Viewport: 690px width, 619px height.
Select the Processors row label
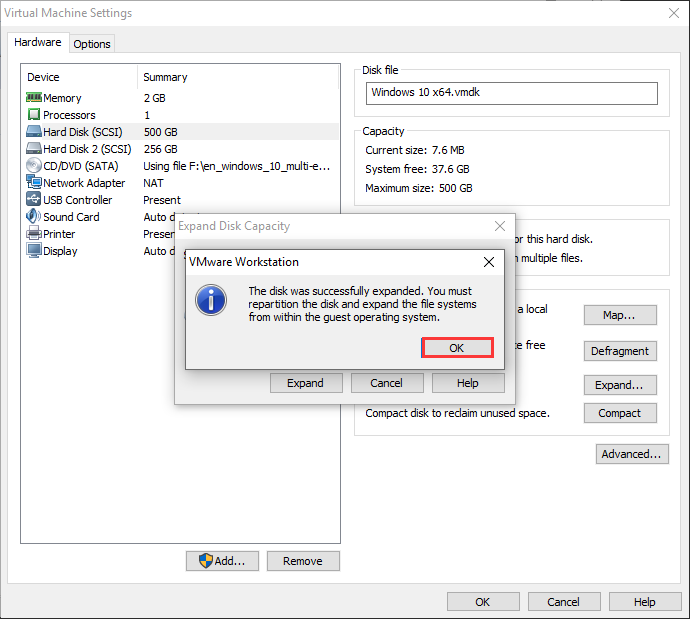pos(69,115)
